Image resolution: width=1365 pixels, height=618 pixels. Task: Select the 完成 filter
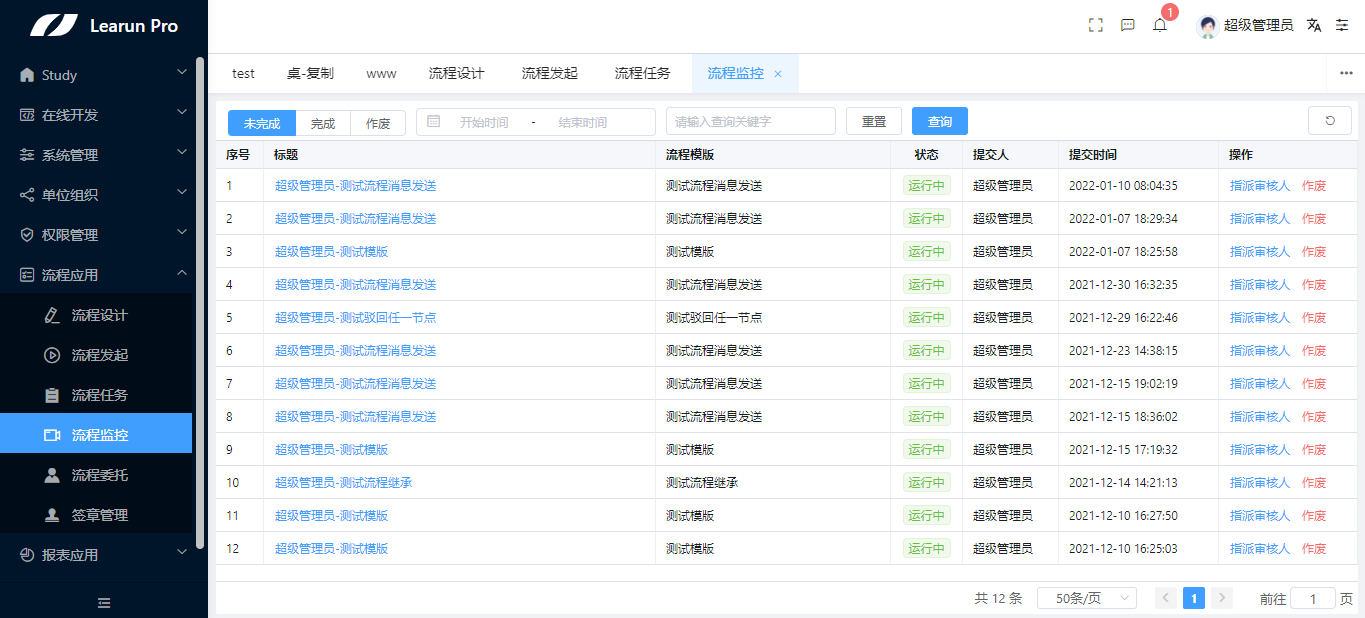click(323, 123)
